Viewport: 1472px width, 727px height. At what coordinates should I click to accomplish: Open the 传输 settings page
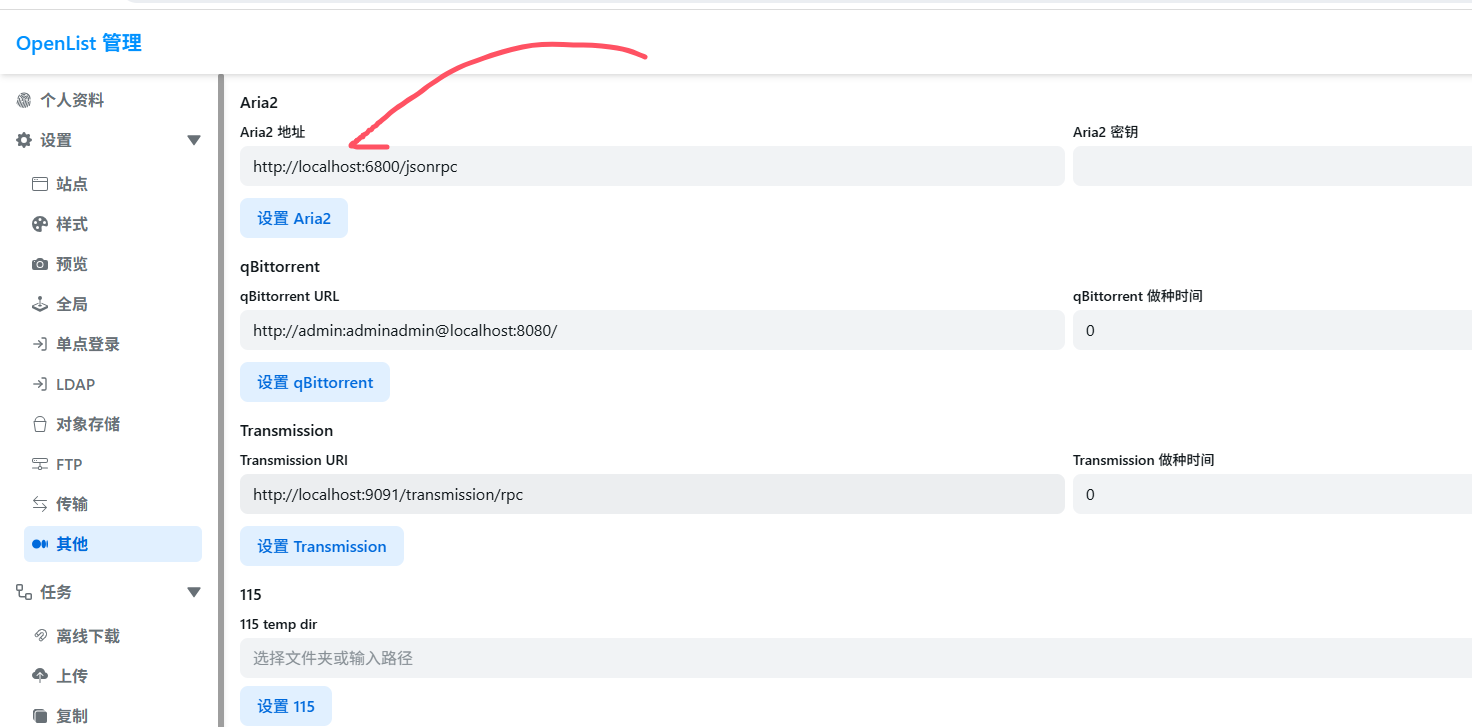(x=71, y=504)
